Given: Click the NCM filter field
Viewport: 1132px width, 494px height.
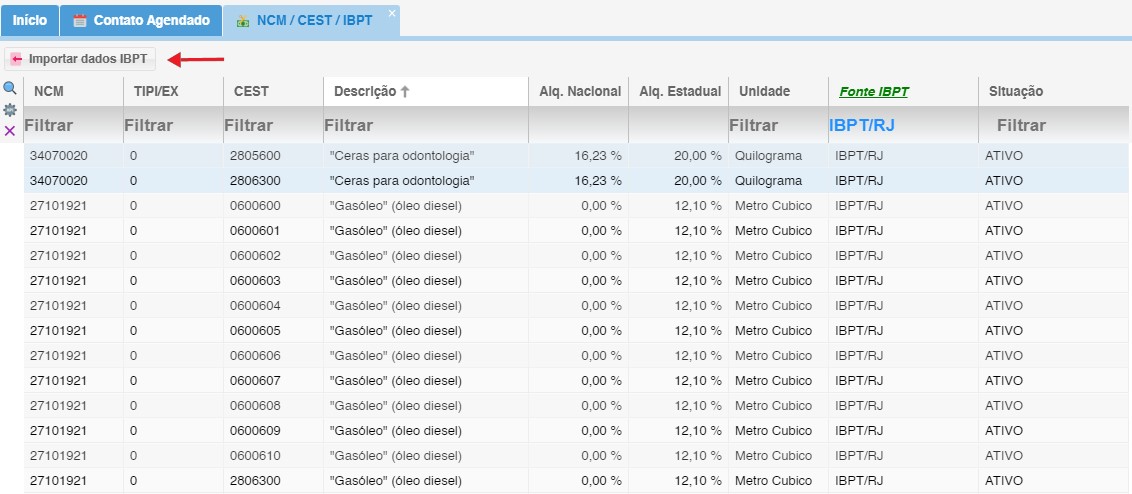Looking at the screenshot, I should tap(73, 125).
